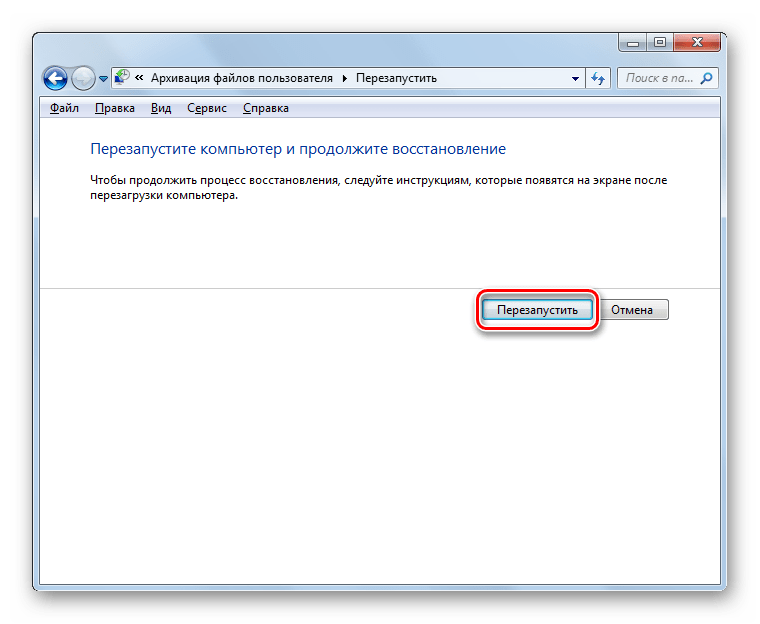Viewport: 760px width, 624px height.
Task: Click the text Чтобы продолжить процесс восстановления
Action: coord(214,180)
